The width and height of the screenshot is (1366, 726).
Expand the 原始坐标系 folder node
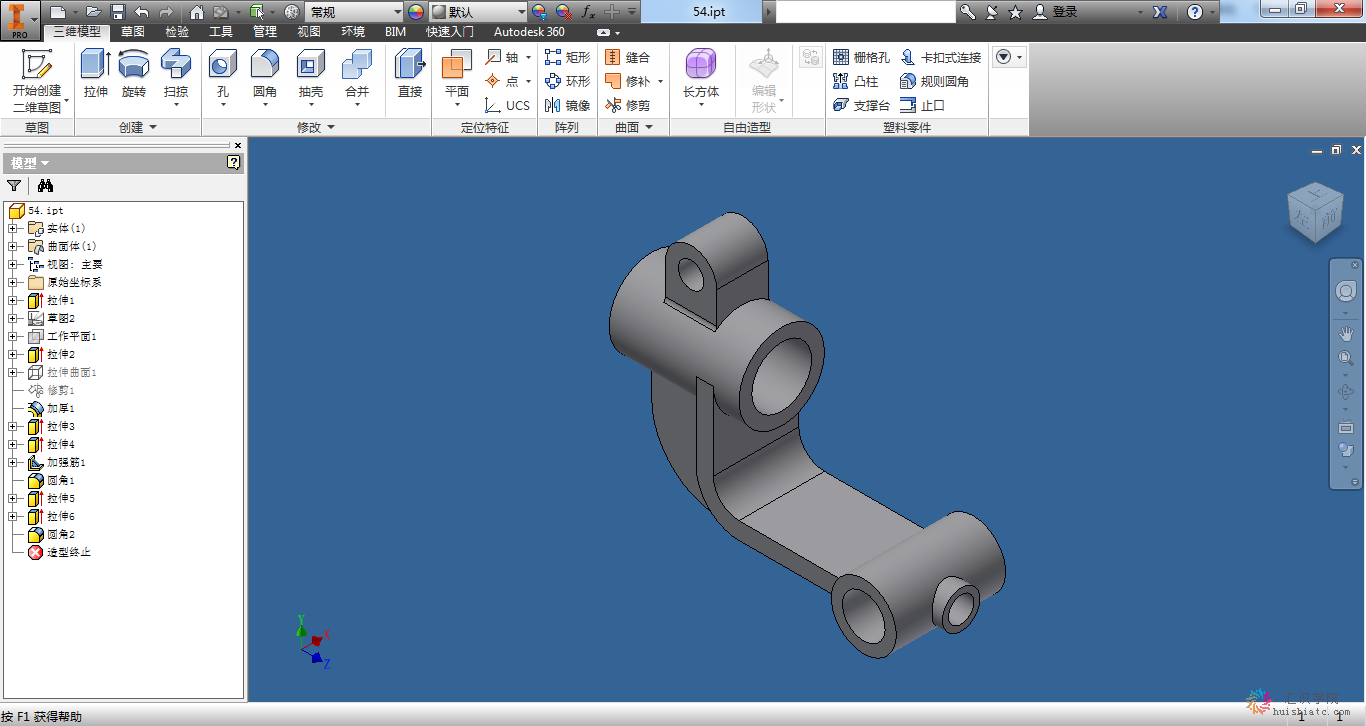click(x=13, y=282)
